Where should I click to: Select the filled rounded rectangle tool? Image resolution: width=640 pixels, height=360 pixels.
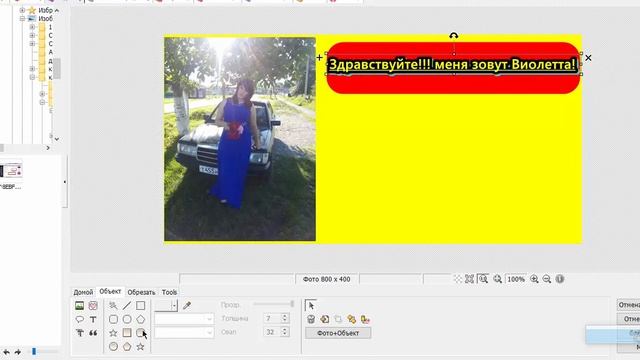pos(140,333)
